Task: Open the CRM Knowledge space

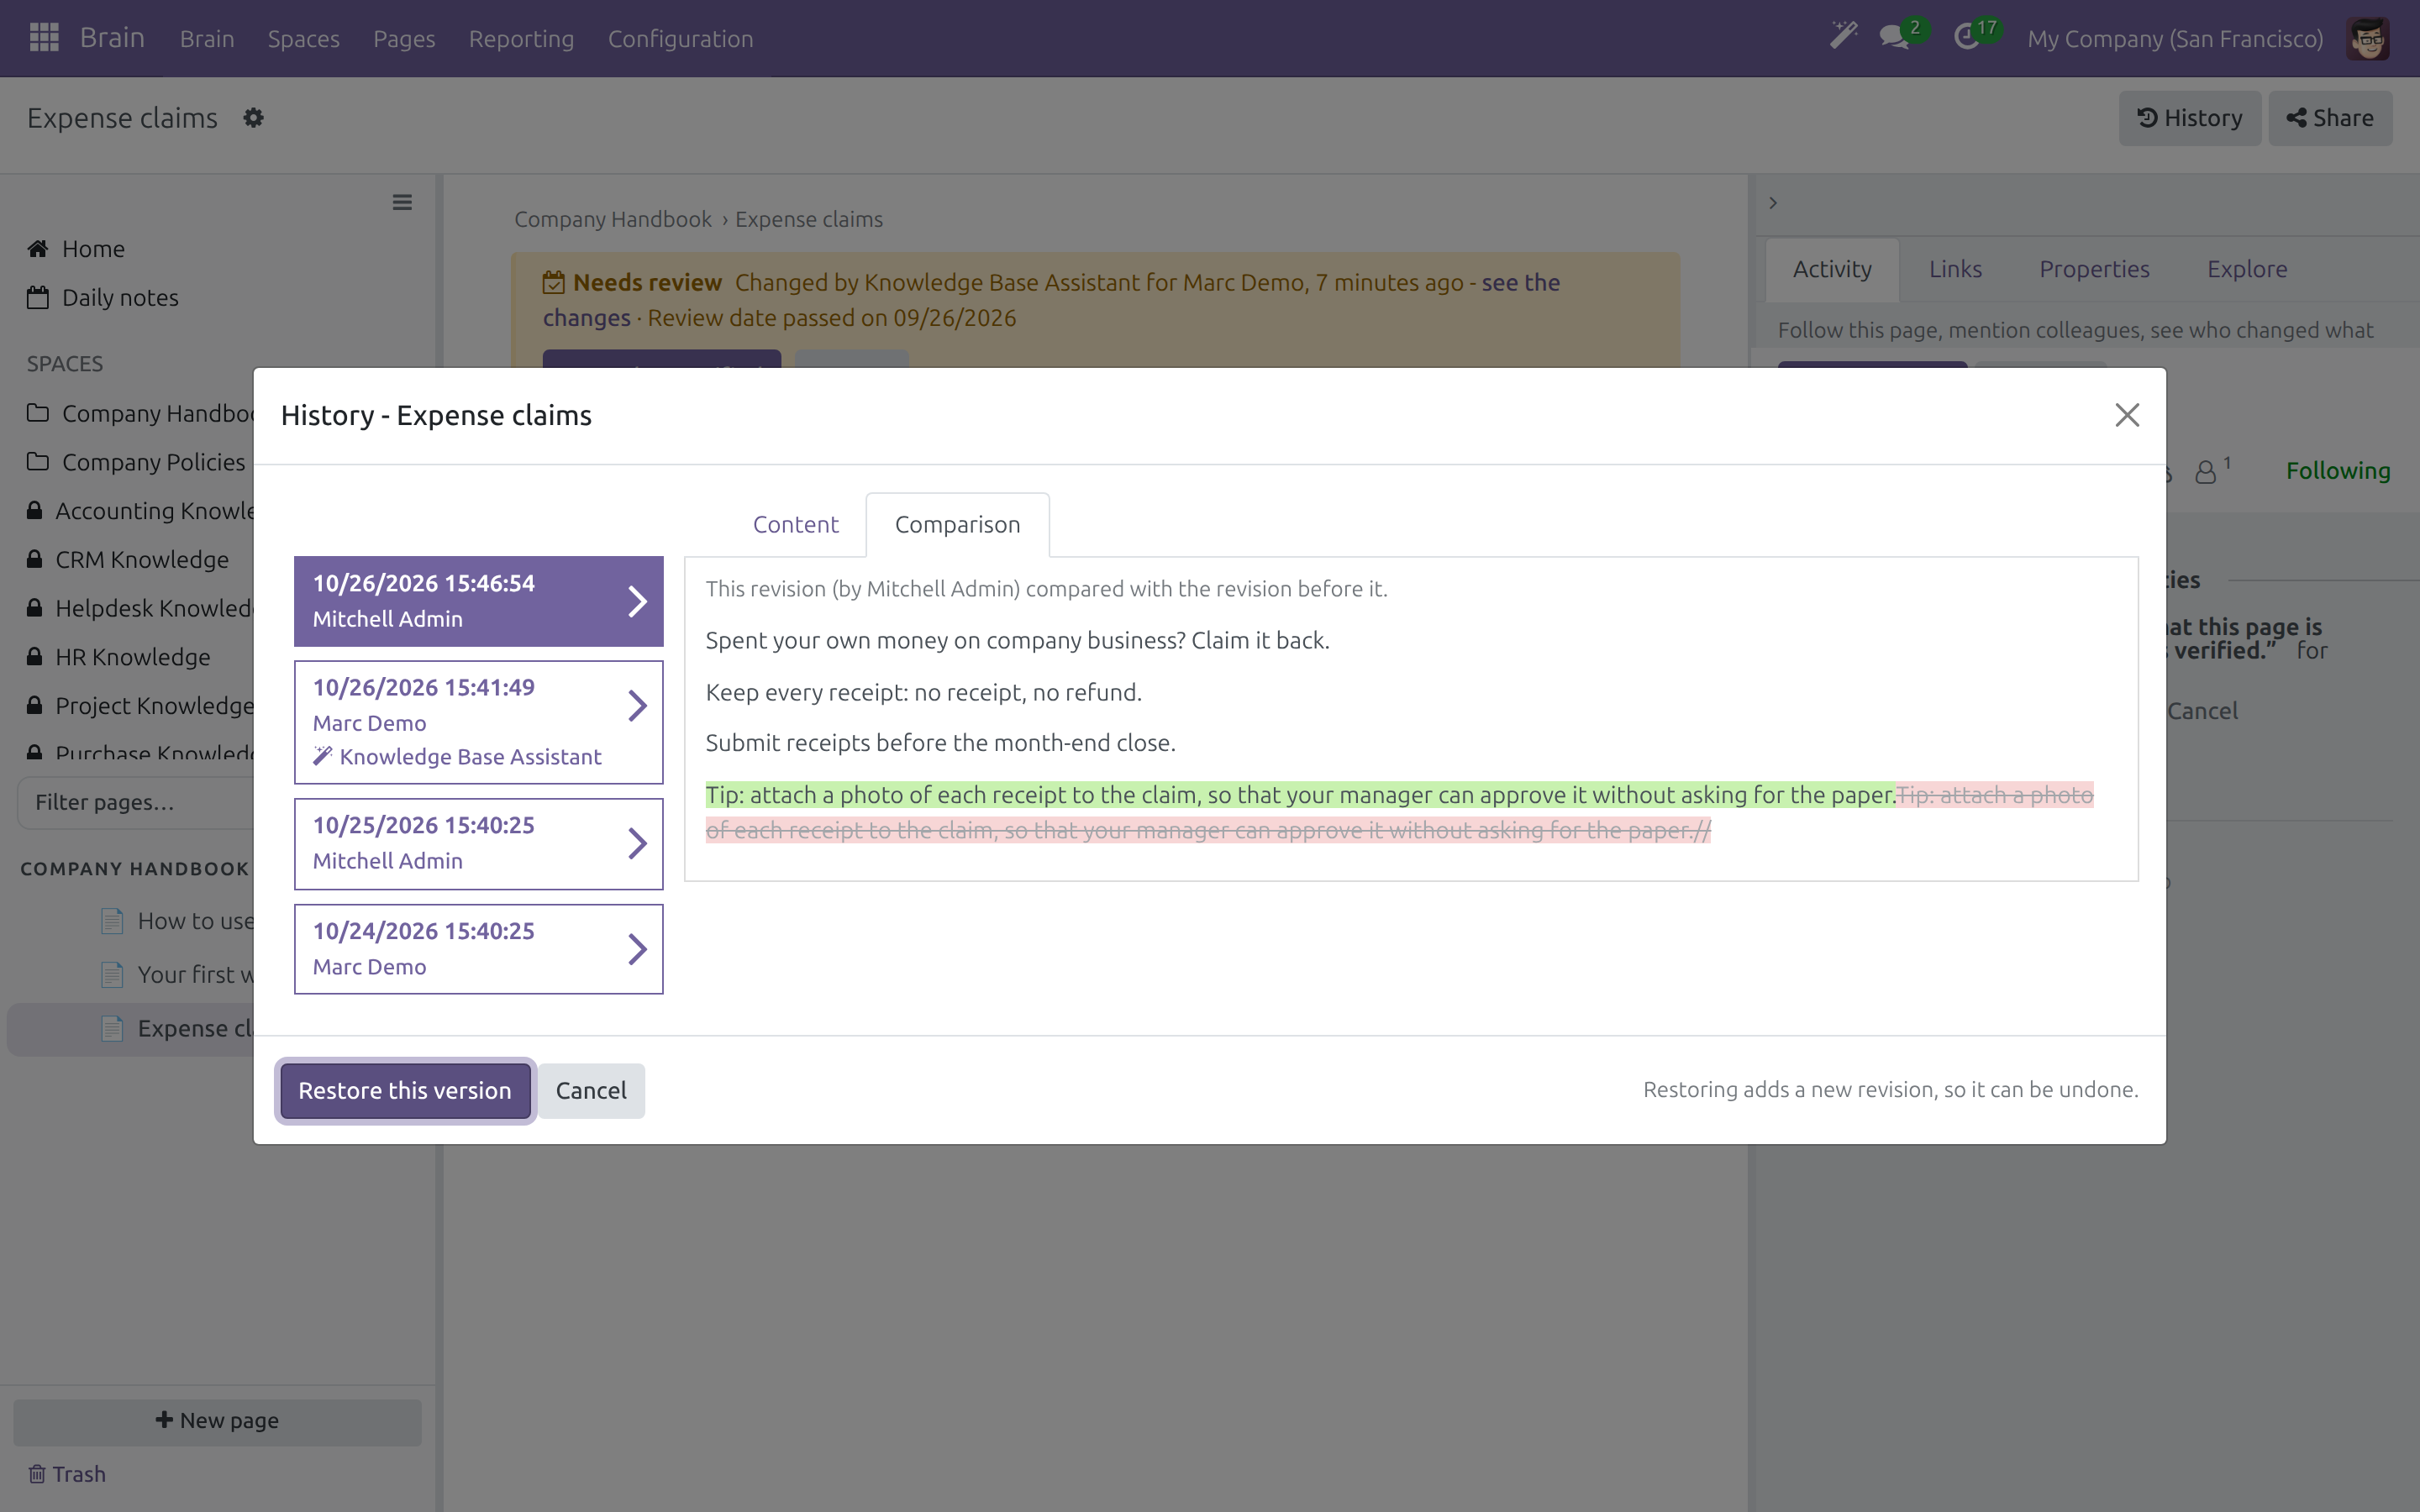Action: pyautogui.click(x=141, y=559)
